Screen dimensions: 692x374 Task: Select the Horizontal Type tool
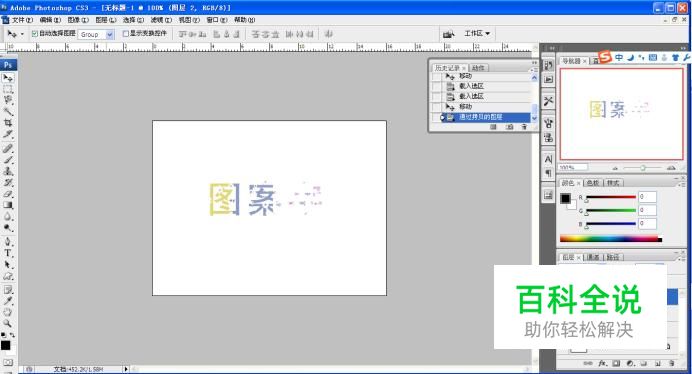pos(8,253)
